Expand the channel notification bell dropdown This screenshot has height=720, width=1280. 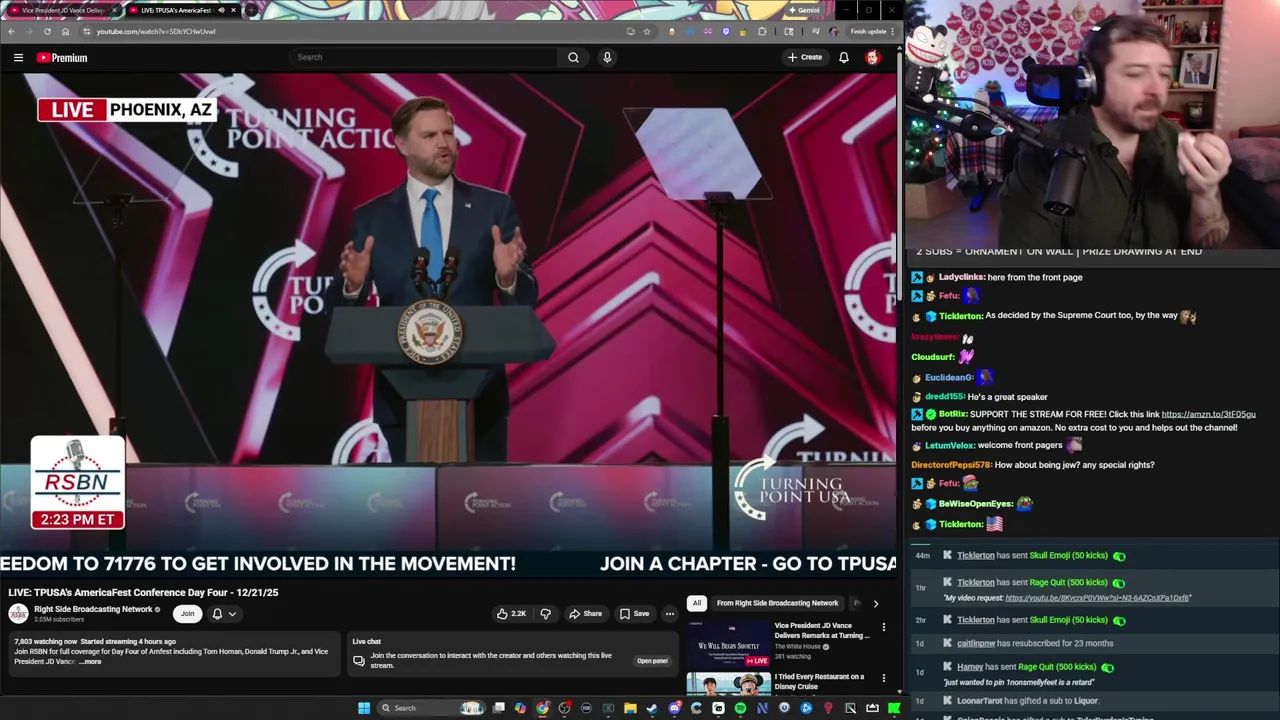point(232,614)
